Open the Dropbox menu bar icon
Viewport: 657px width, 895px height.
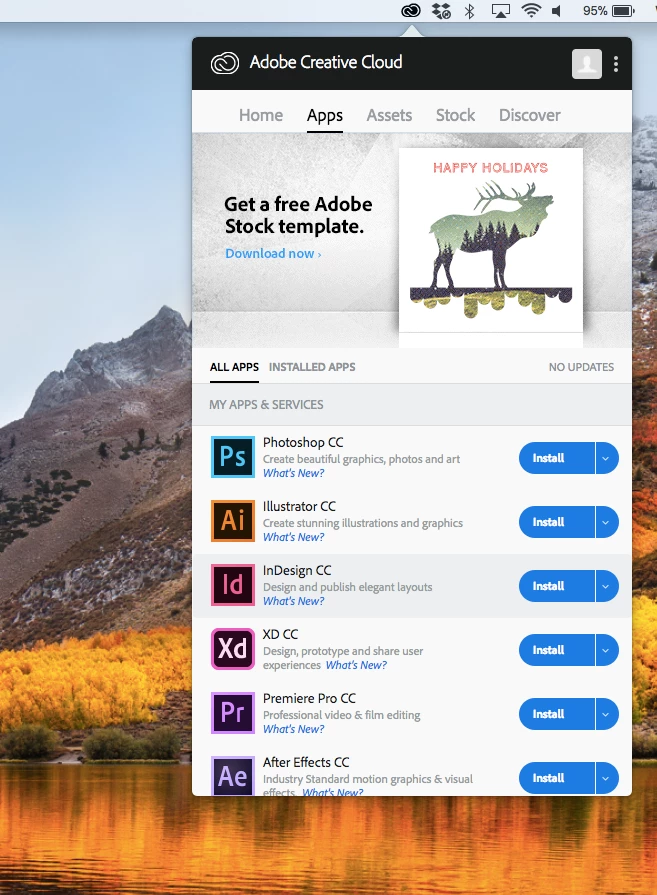(x=441, y=11)
